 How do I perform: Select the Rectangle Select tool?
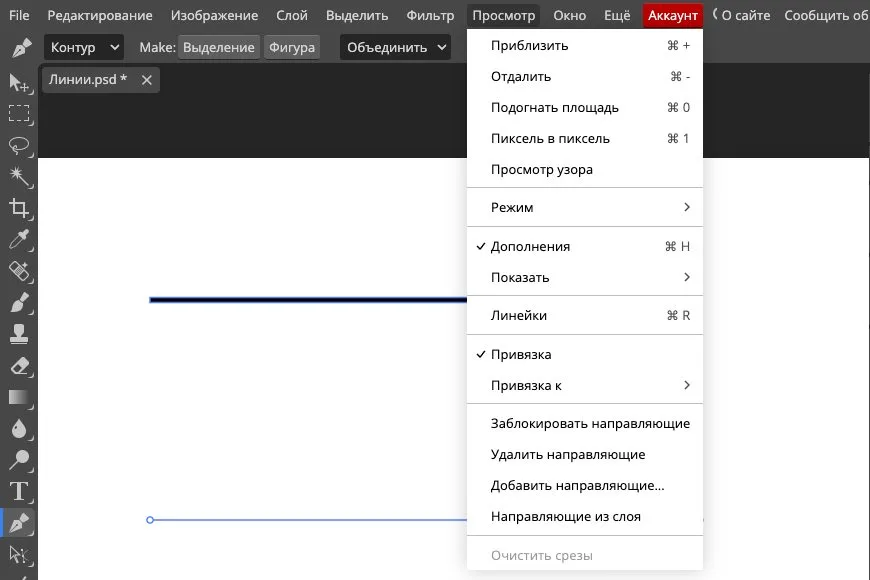pos(19,114)
